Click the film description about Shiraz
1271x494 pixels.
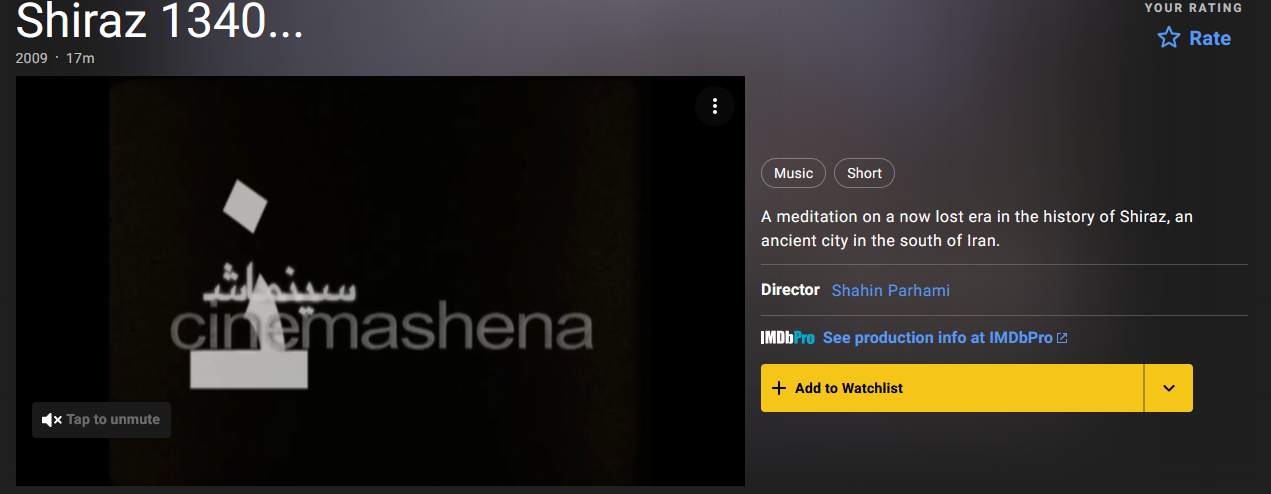pyautogui.click(x=977, y=229)
